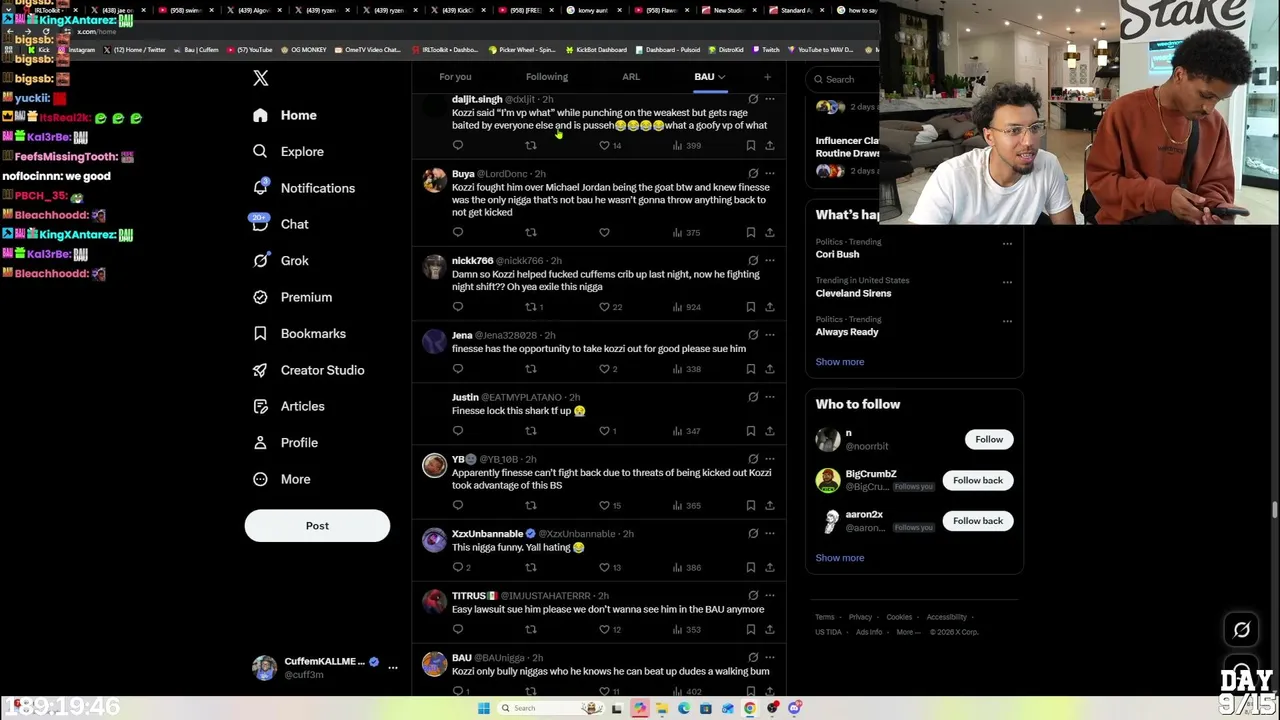Open more options on nickk766 tweet

769,261
